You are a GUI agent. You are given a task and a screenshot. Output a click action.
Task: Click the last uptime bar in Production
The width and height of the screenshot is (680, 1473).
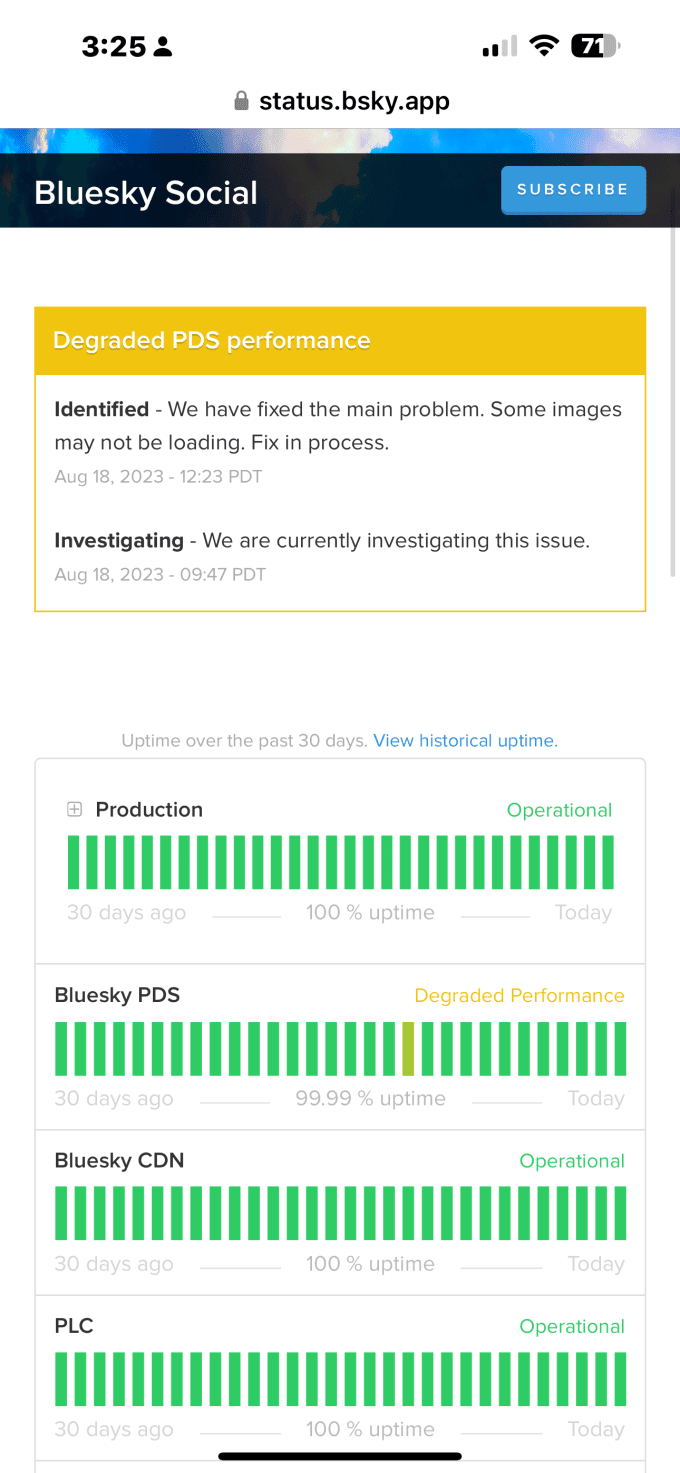[x=607, y=862]
